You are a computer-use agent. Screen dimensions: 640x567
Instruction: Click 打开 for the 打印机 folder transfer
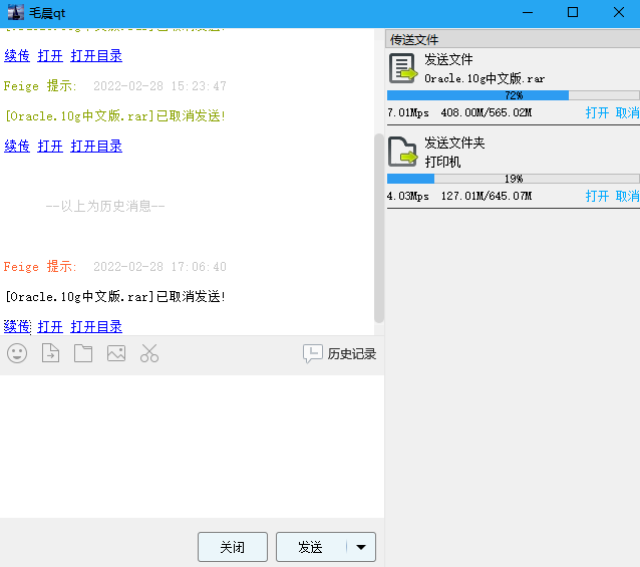point(597,196)
